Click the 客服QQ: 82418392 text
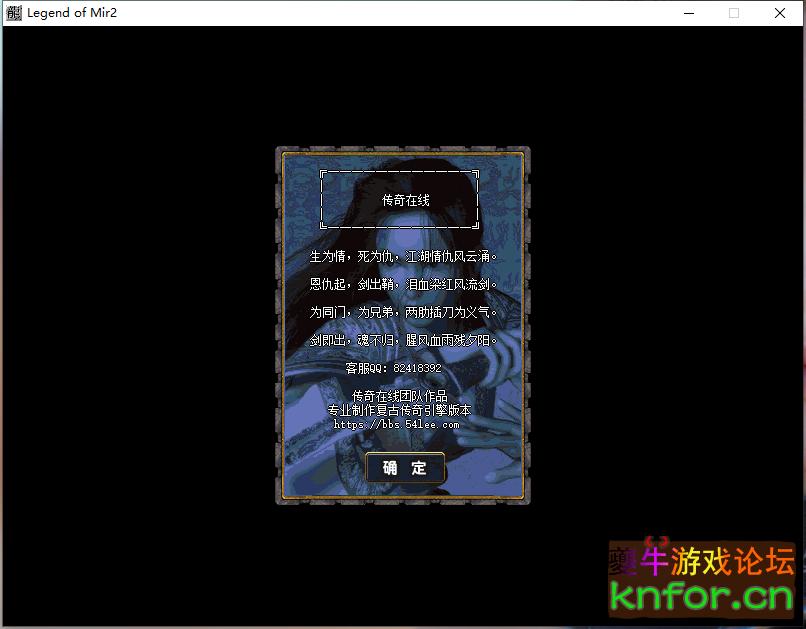806x629 pixels. 393,368
